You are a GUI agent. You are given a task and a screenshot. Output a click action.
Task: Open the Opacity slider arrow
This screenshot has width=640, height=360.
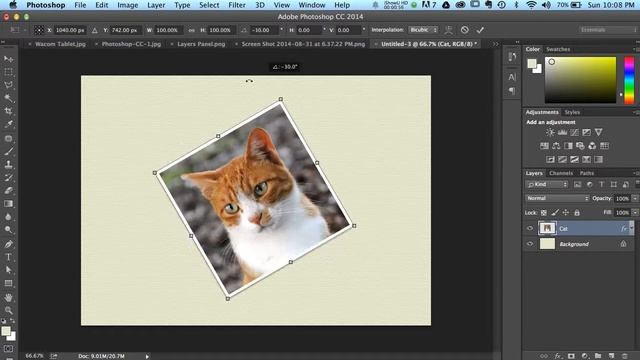coord(635,198)
